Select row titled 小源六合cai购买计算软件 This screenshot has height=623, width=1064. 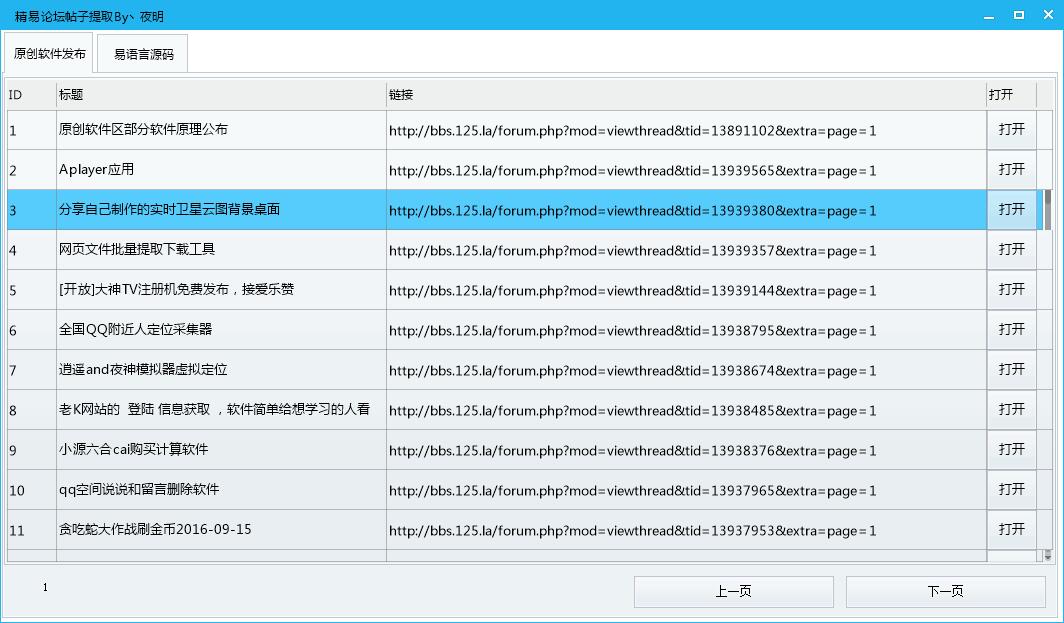(x=220, y=450)
